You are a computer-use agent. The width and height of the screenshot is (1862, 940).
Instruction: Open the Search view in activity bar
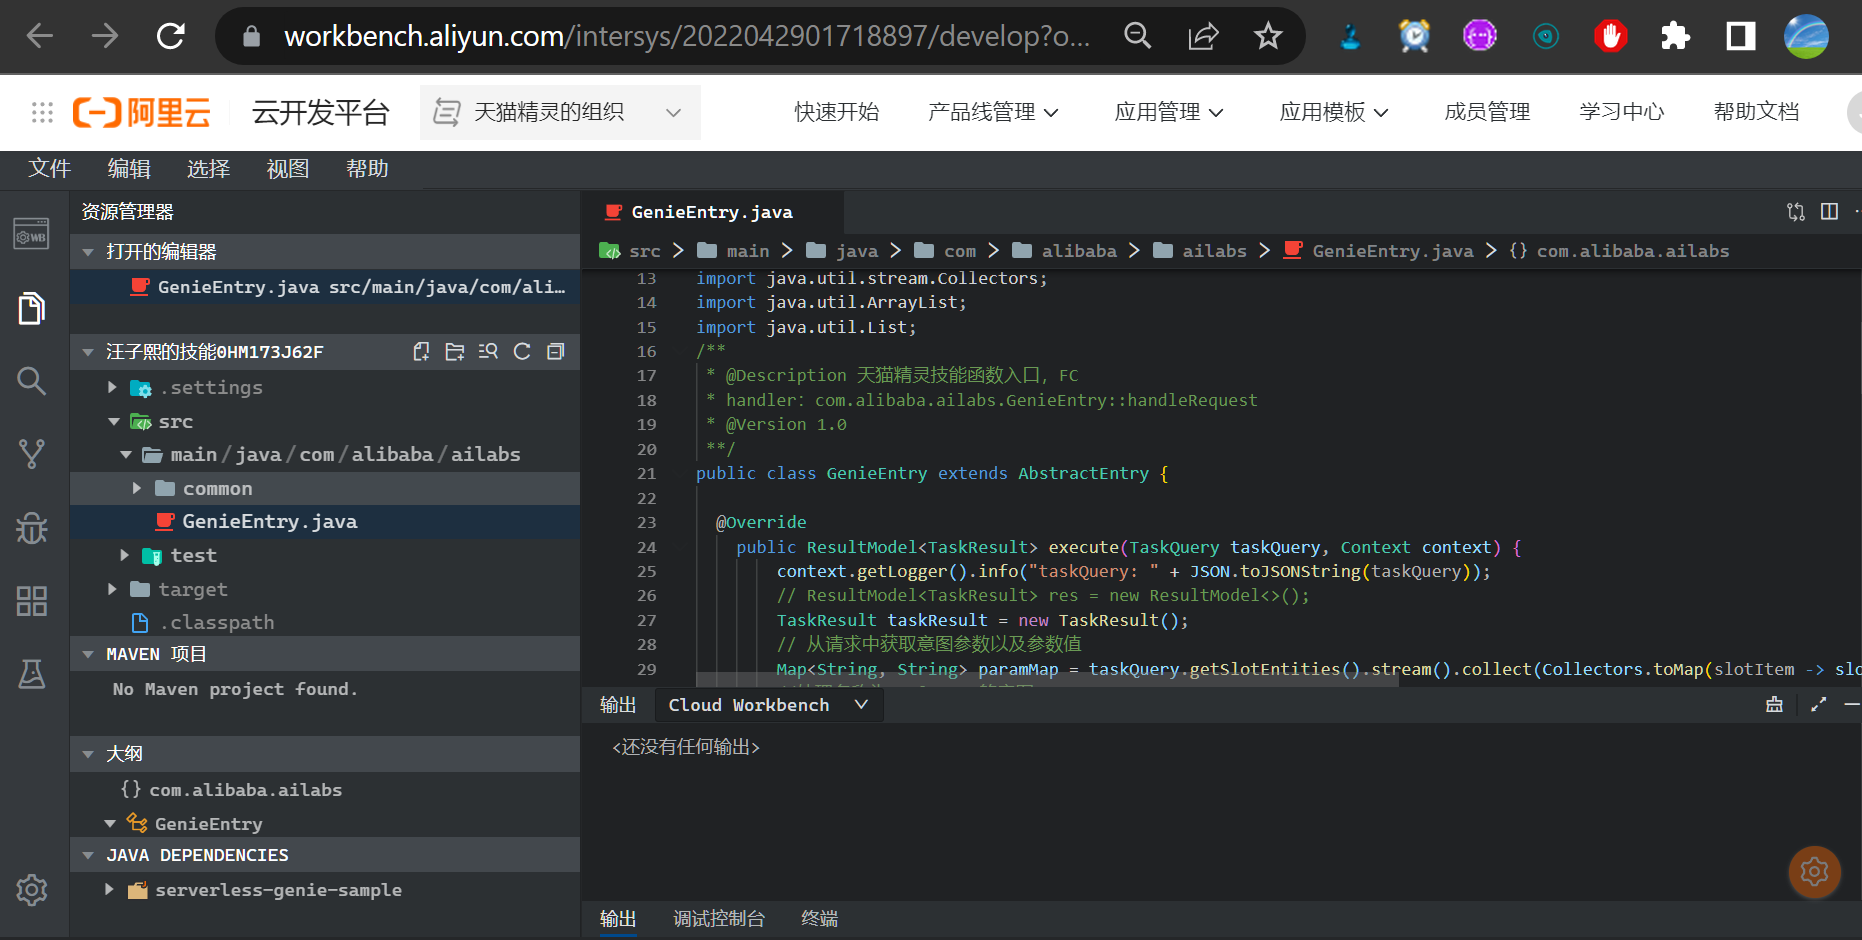tap(32, 381)
